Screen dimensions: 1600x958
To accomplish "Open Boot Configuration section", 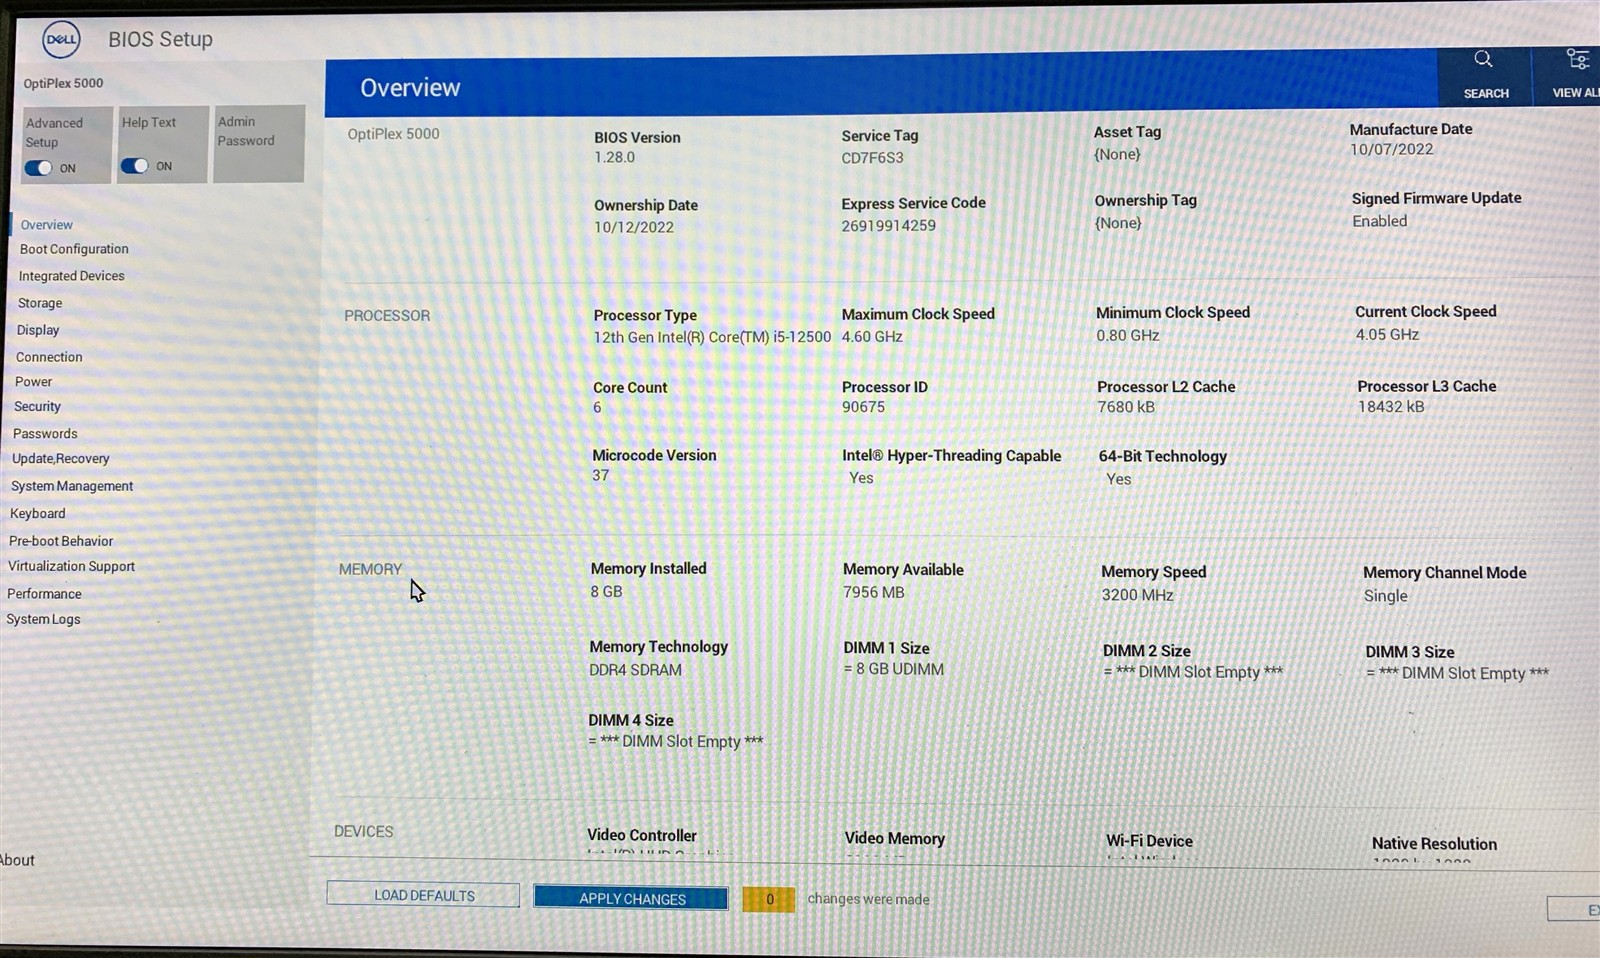I will click(74, 249).
